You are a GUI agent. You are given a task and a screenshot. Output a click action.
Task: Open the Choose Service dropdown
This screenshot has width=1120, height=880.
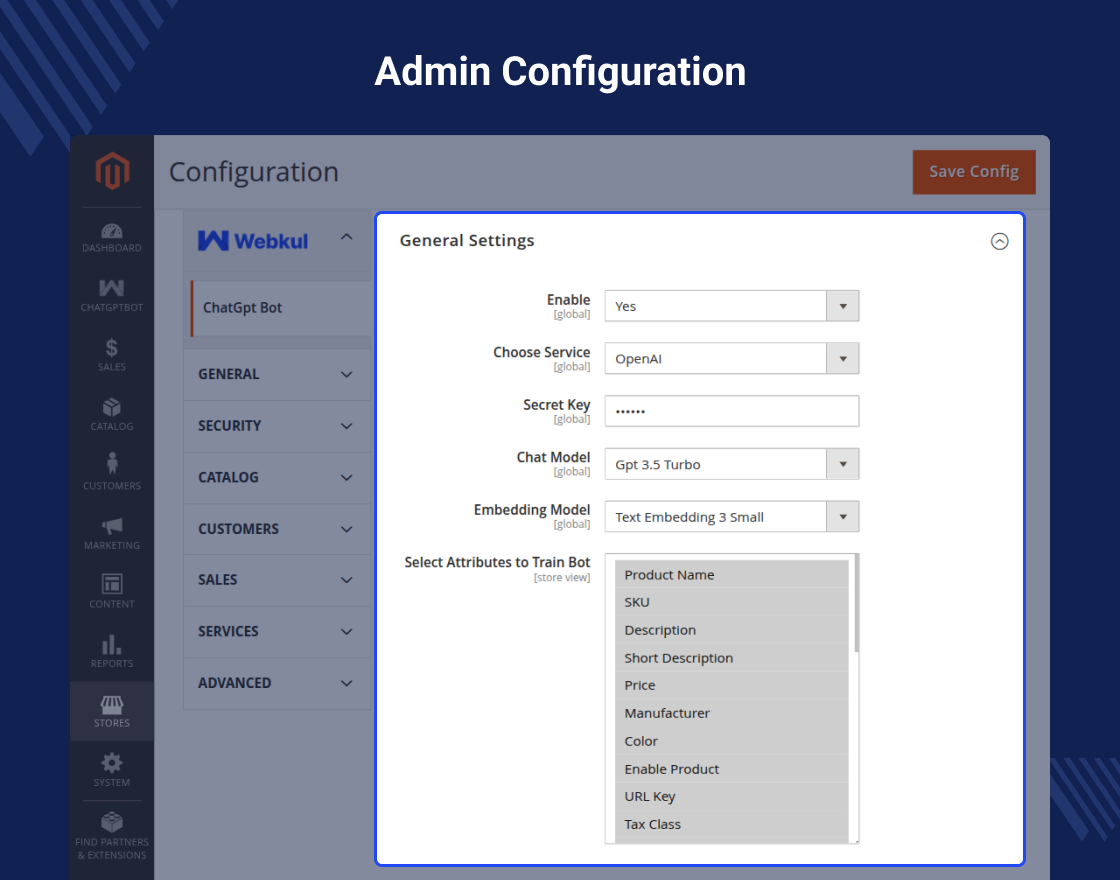click(x=731, y=359)
